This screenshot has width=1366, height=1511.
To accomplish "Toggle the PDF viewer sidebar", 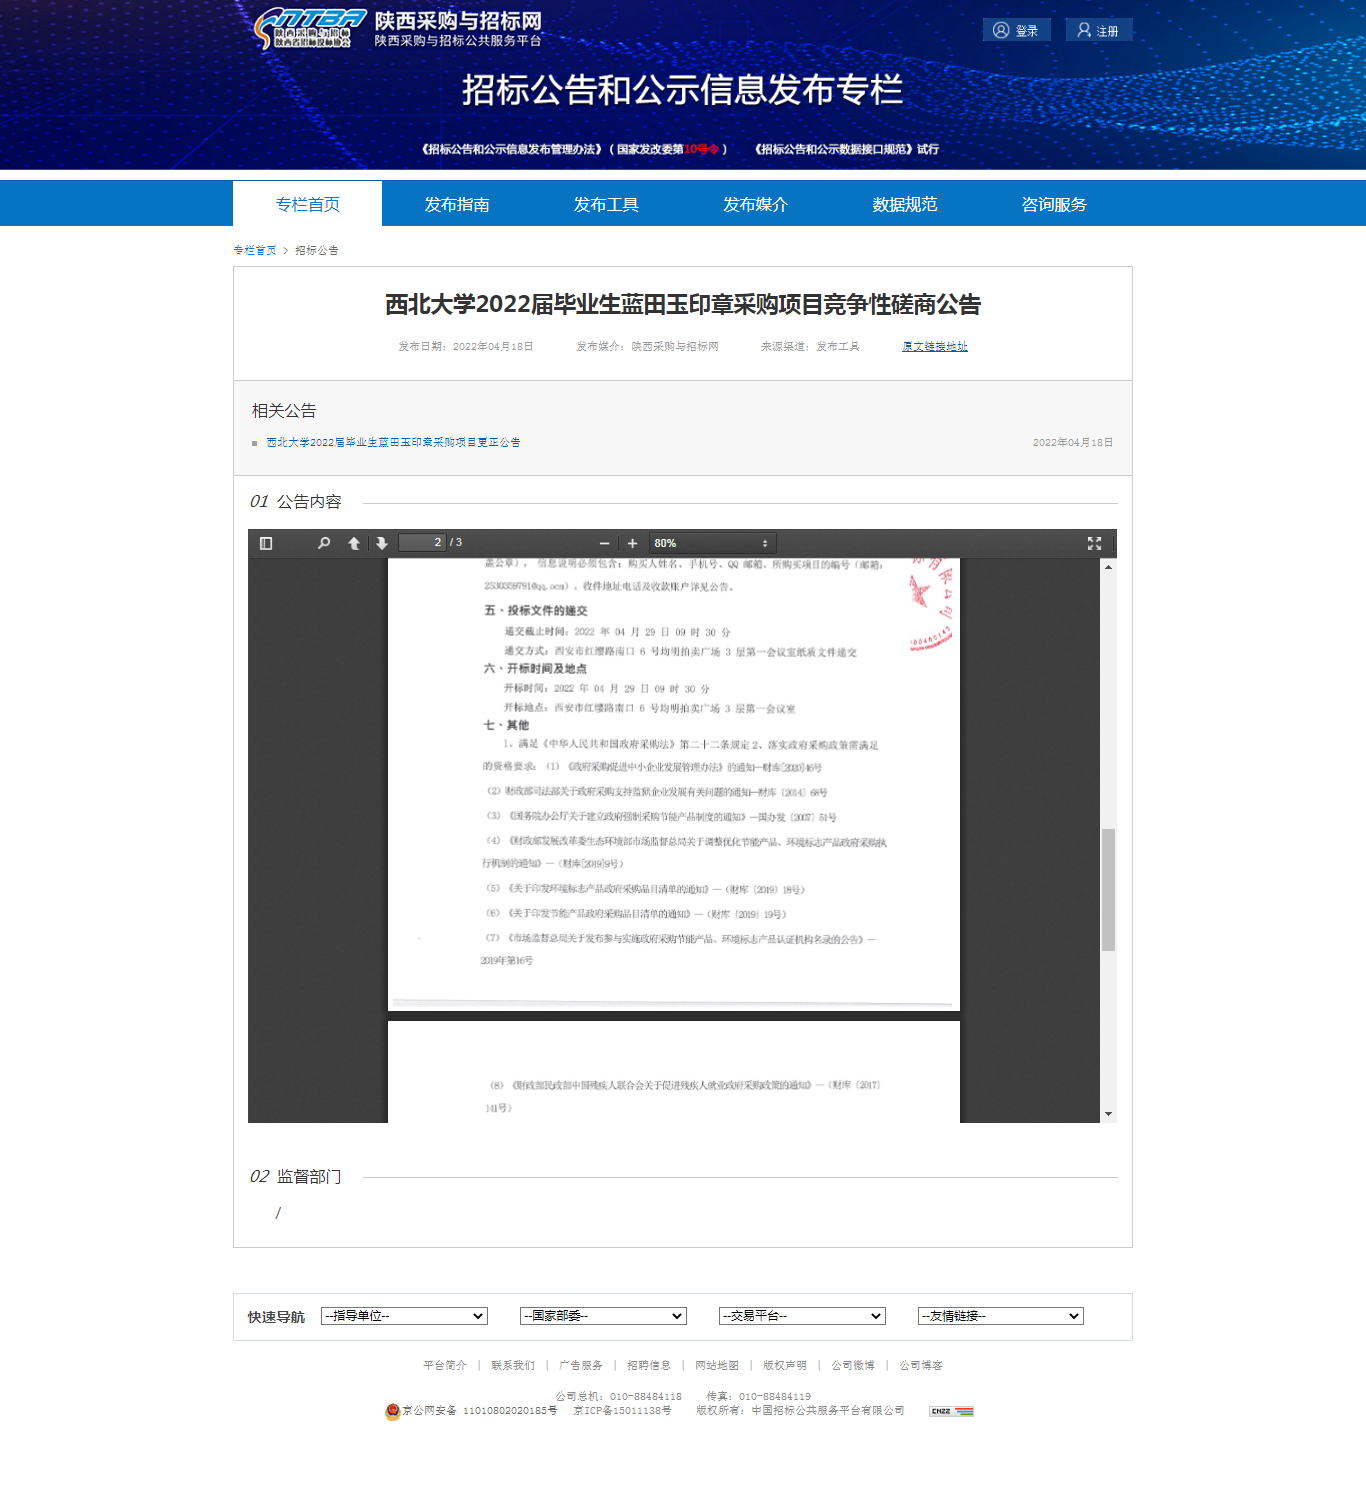I will pos(266,543).
